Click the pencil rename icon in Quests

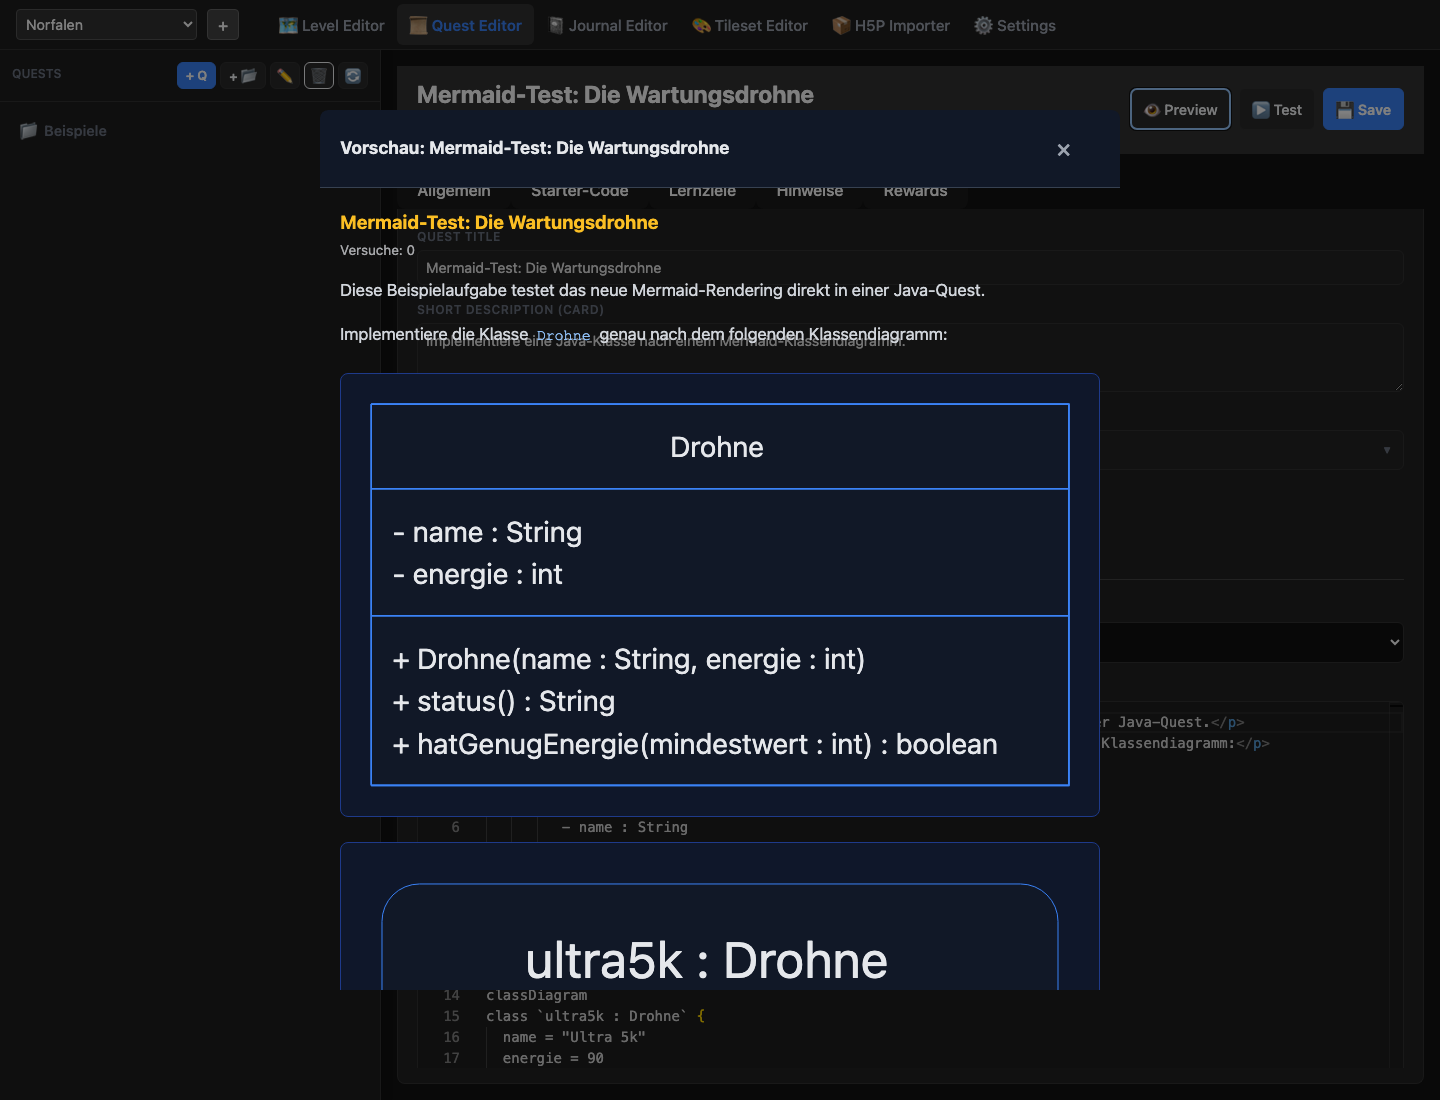[285, 76]
